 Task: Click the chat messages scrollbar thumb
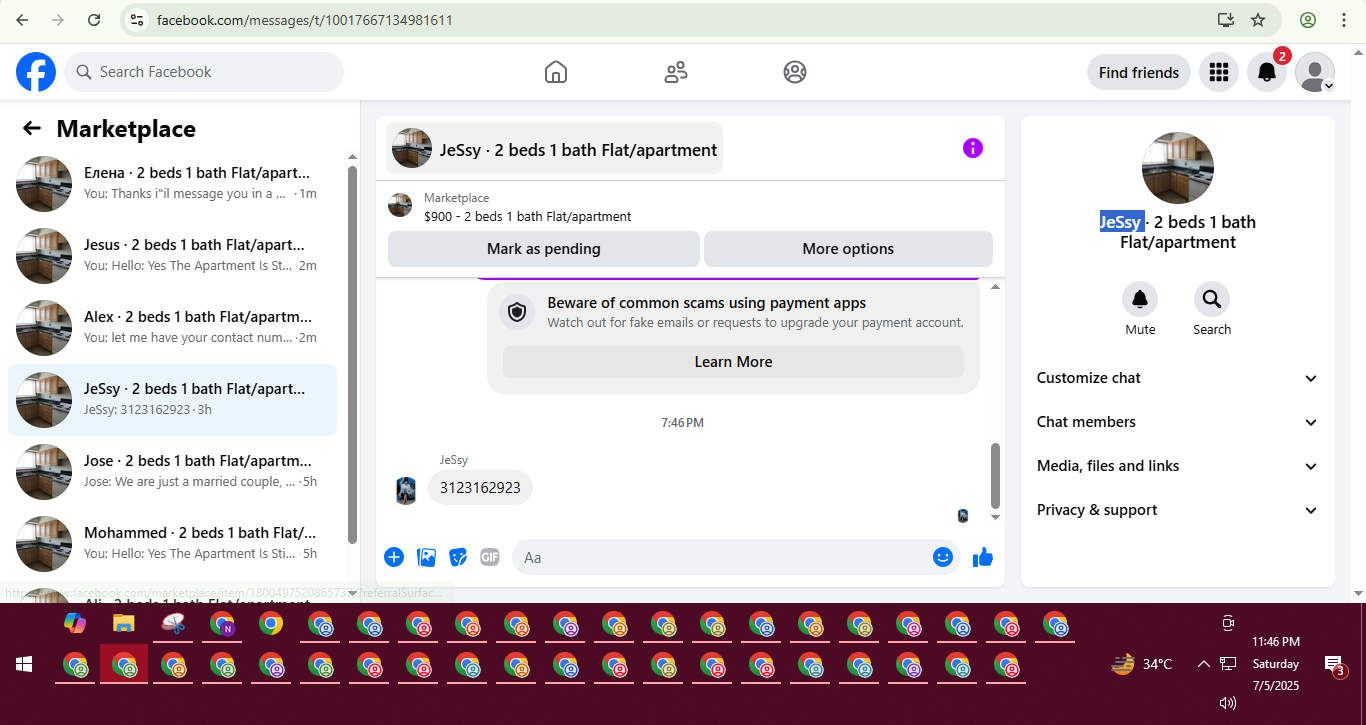coord(995,475)
